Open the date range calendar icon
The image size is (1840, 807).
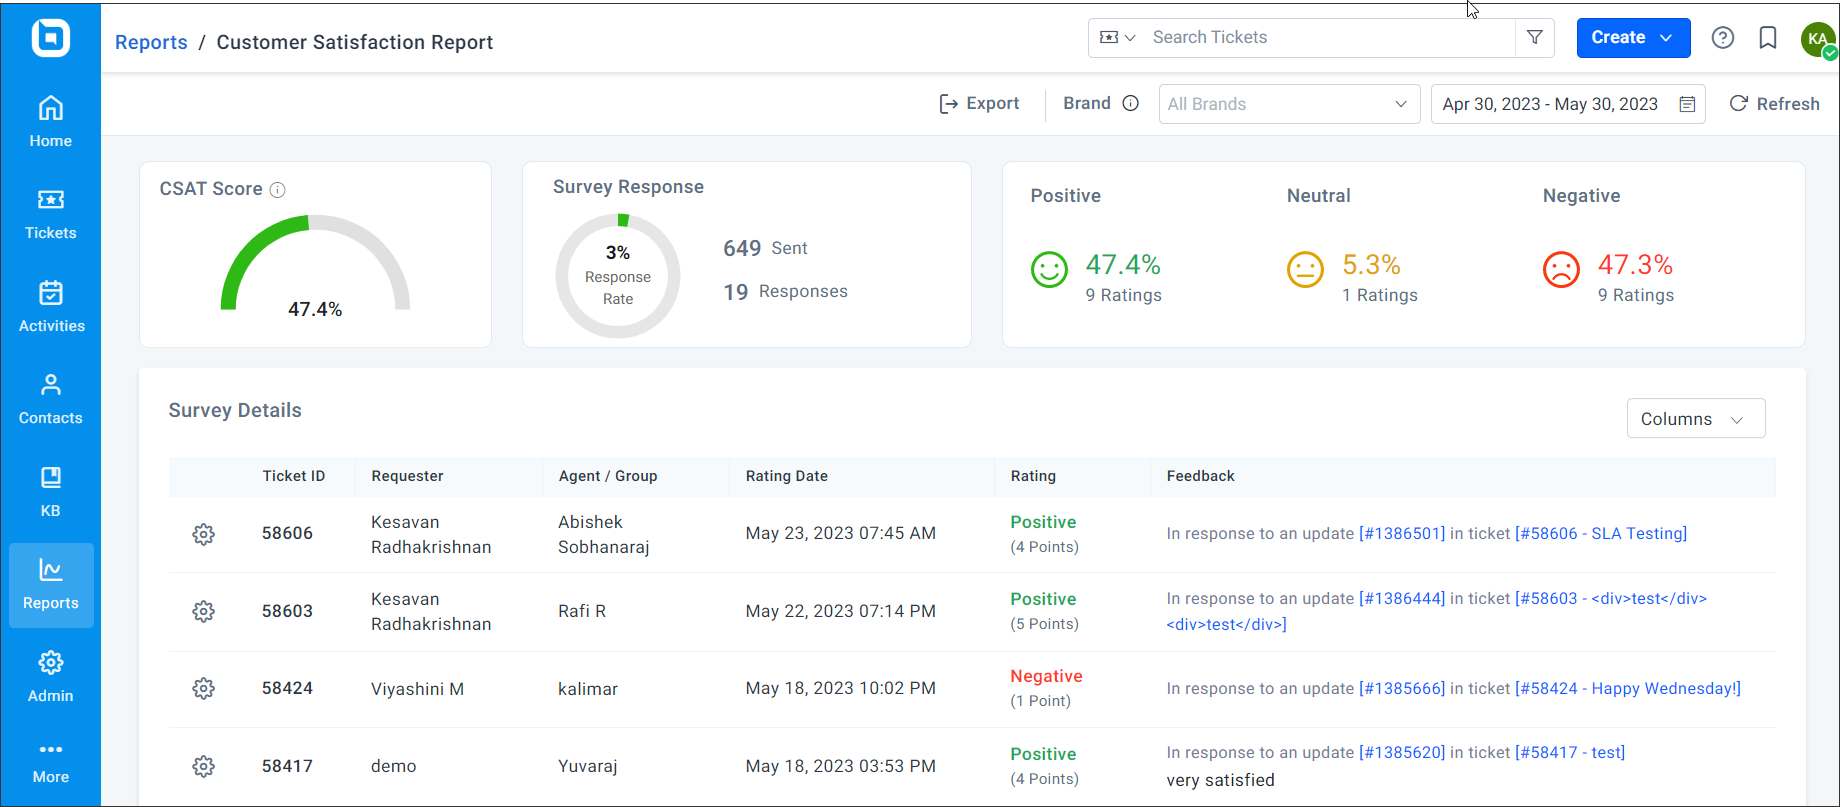click(x=1687, y=104)
